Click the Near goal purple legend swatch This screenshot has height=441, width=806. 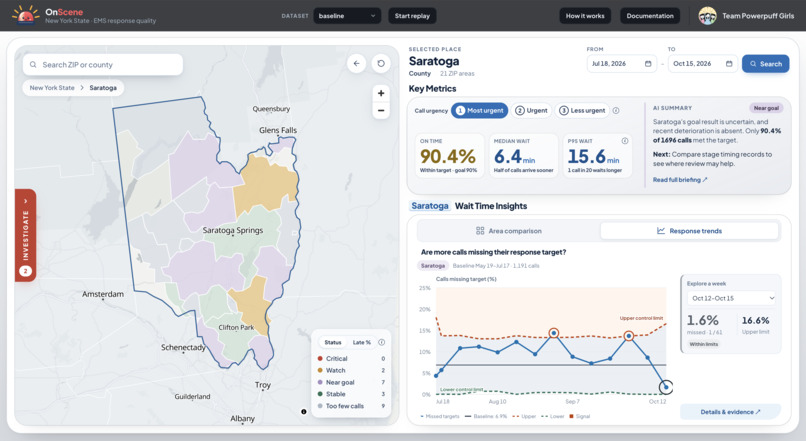(320, 382)
